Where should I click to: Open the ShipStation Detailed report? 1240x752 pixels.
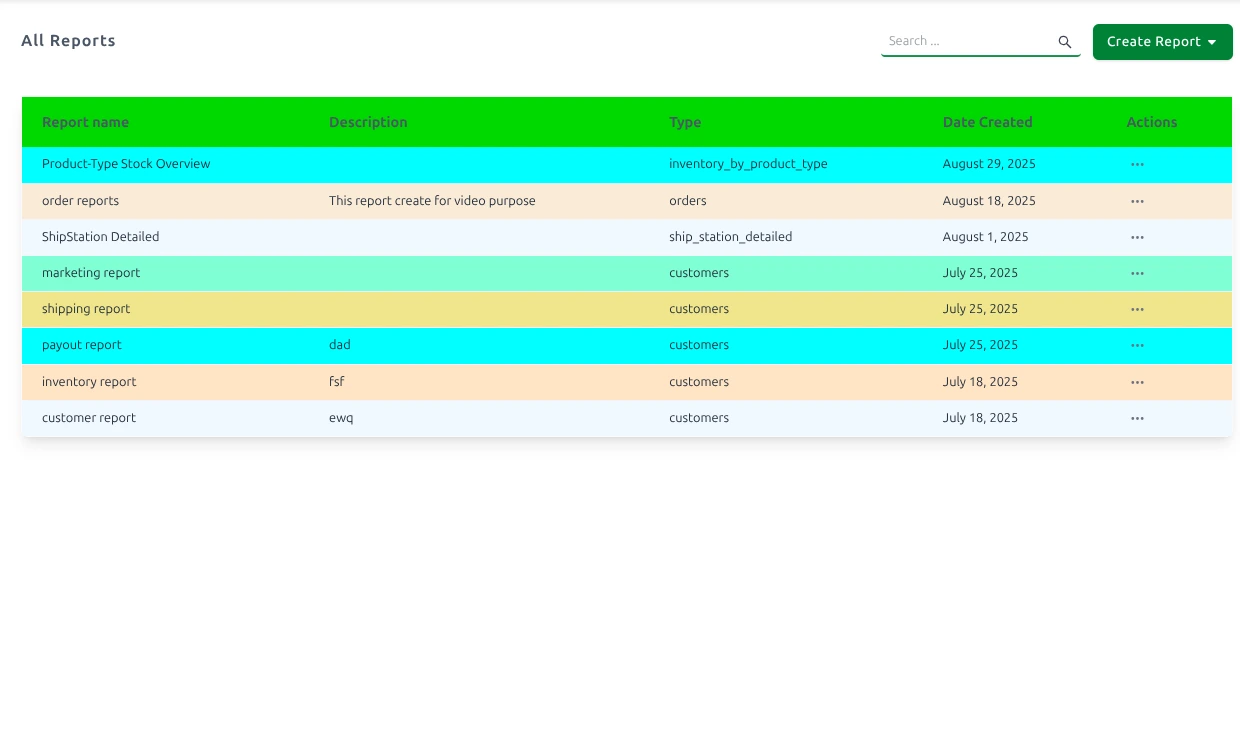tap(100, 237)
